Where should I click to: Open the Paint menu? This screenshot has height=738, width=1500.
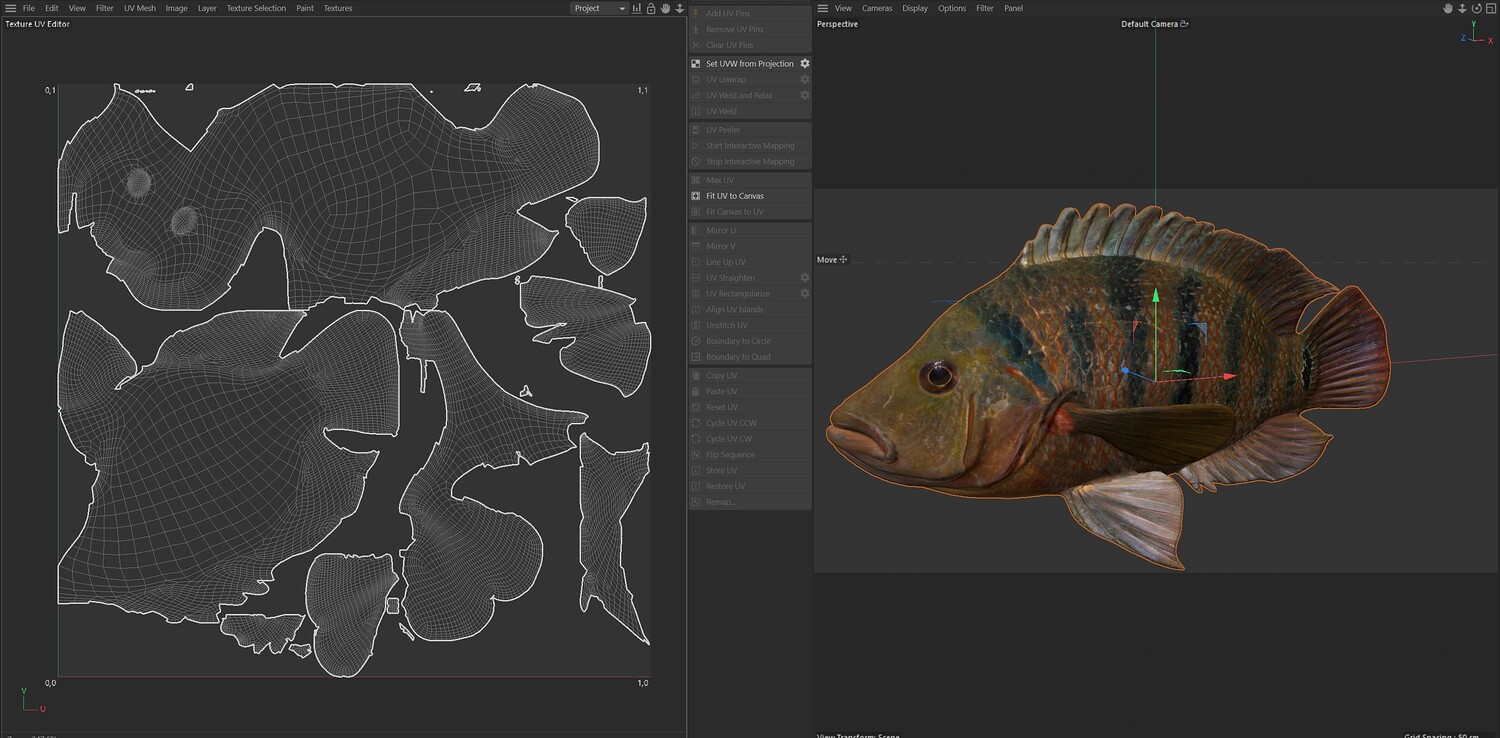click(305, 8)
